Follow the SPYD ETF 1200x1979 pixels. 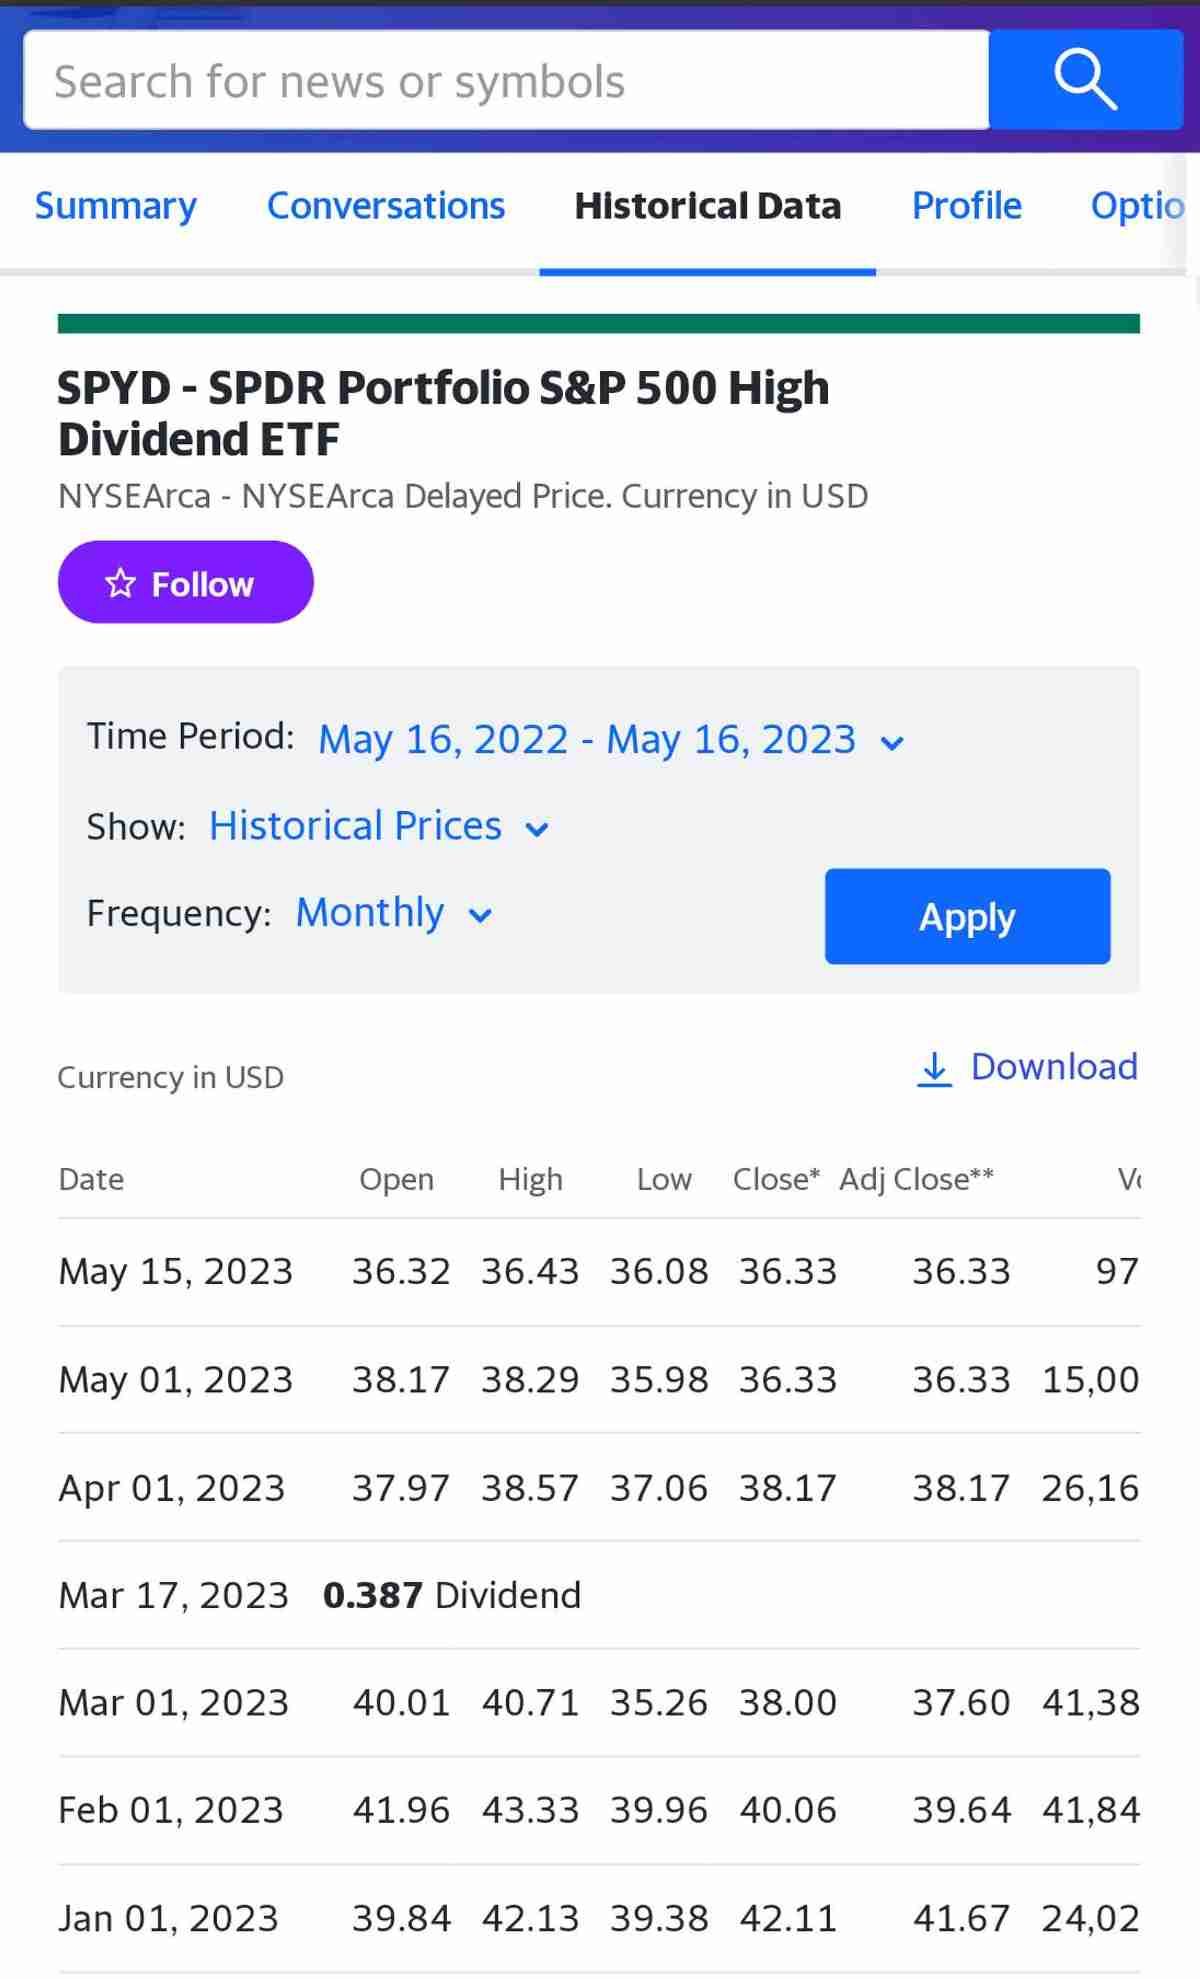(185, 583)
